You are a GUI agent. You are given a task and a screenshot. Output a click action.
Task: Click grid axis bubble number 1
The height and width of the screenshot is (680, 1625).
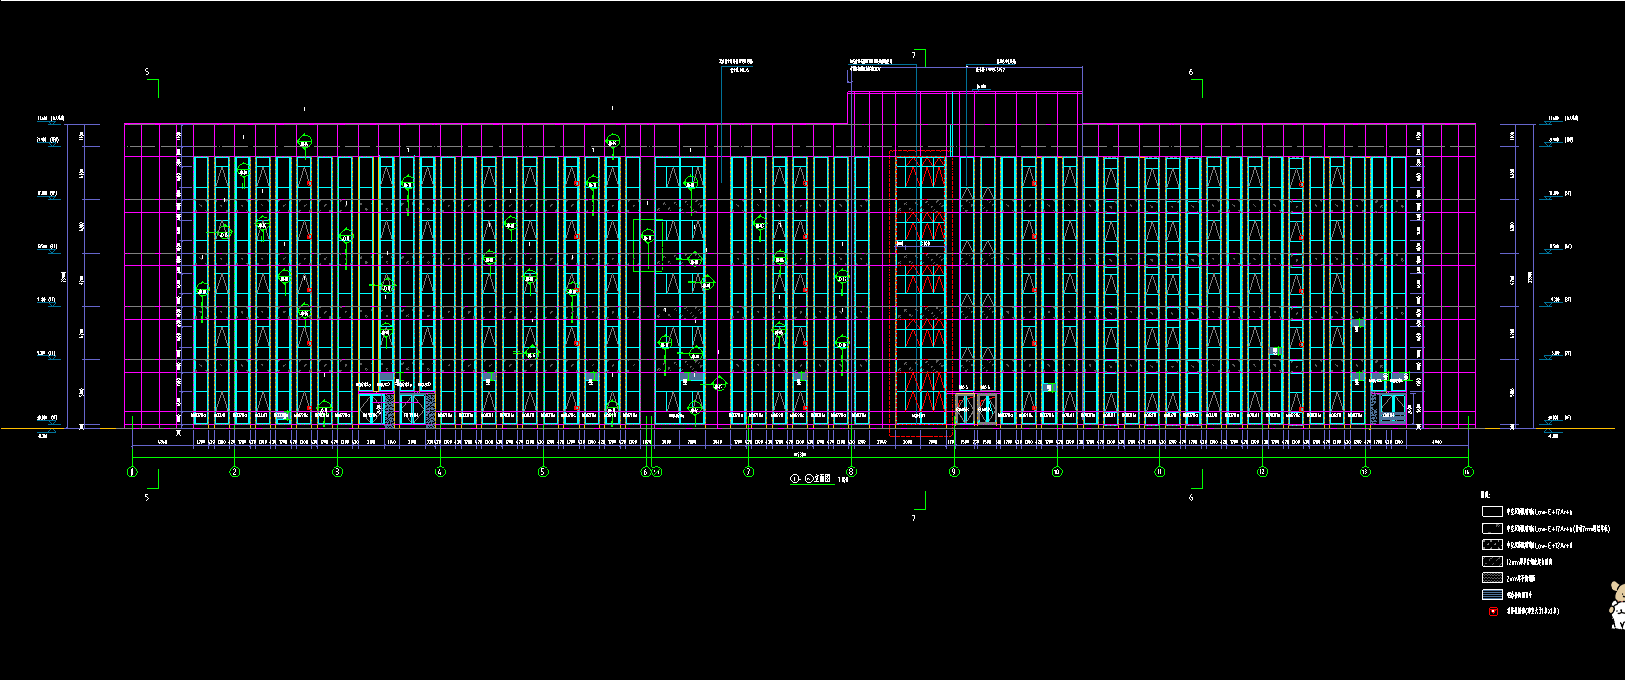[132, 472]
